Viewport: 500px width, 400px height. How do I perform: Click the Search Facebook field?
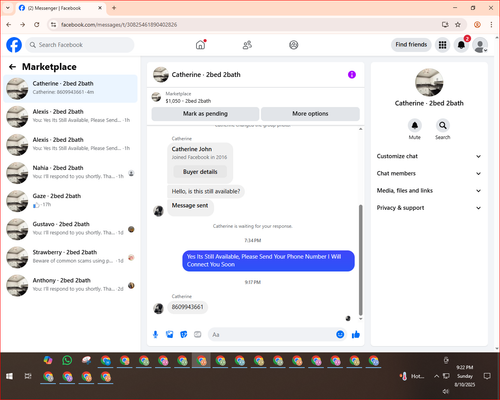tap(80, 45)
